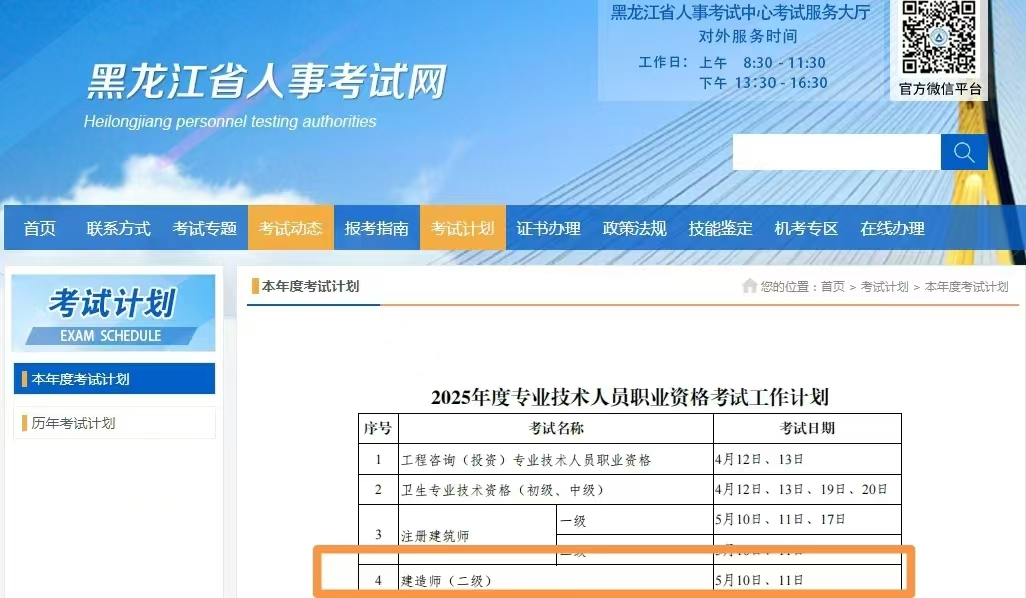
Task: Go to 机考专区 section
Action: coord(806,228)
